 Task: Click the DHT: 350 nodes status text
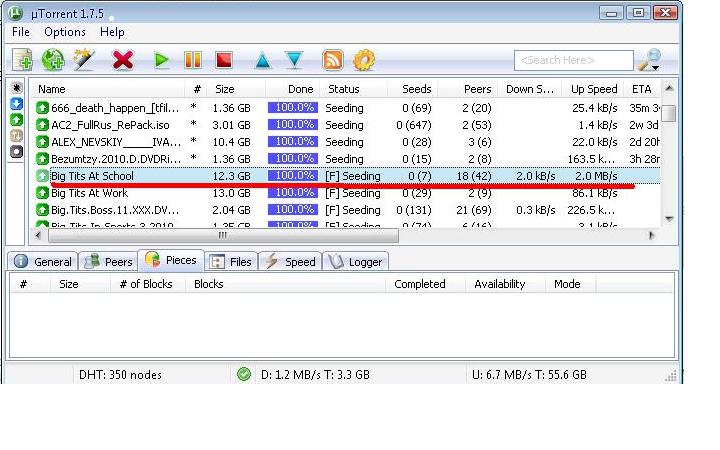point(120,375)
